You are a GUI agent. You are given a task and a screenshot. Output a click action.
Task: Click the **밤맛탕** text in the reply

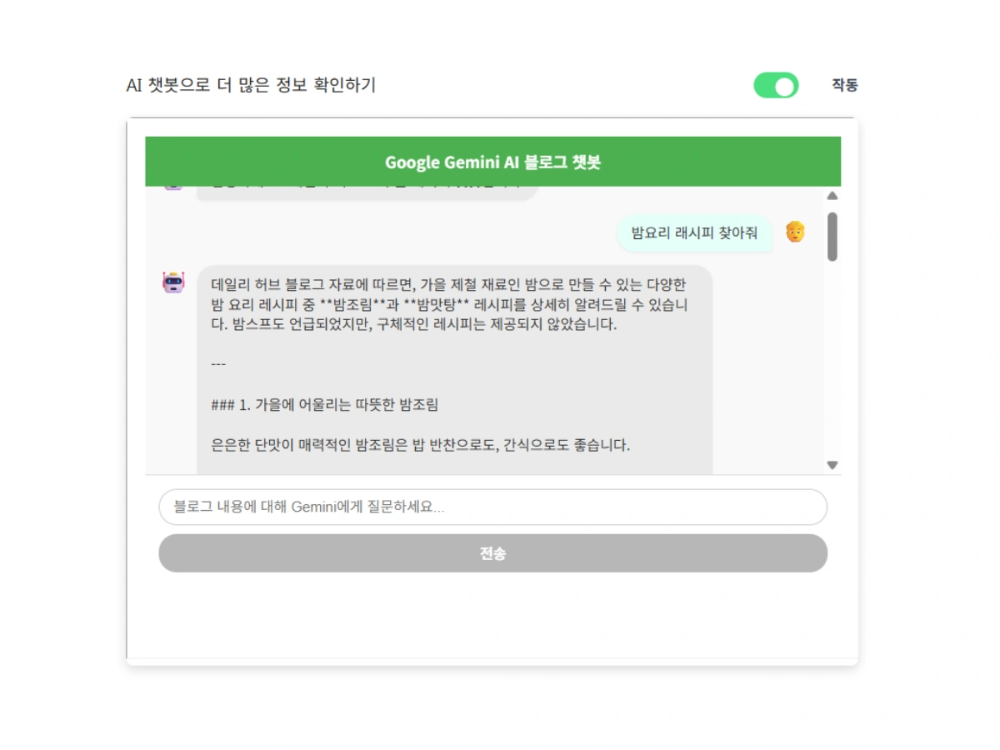(436, 305)
